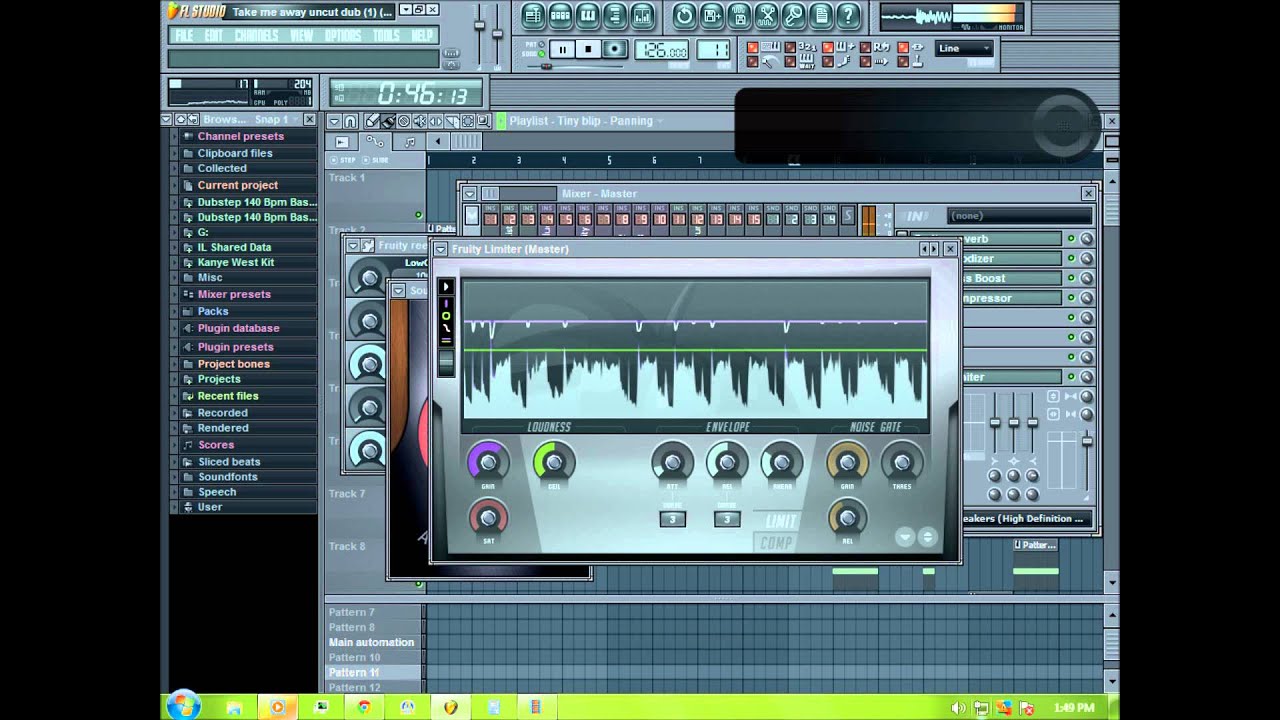This screenshot has width=1280, height=720.
Task: Open the step sequencer toolbar button
Action: pyautogui.click(x=560, y=15)
